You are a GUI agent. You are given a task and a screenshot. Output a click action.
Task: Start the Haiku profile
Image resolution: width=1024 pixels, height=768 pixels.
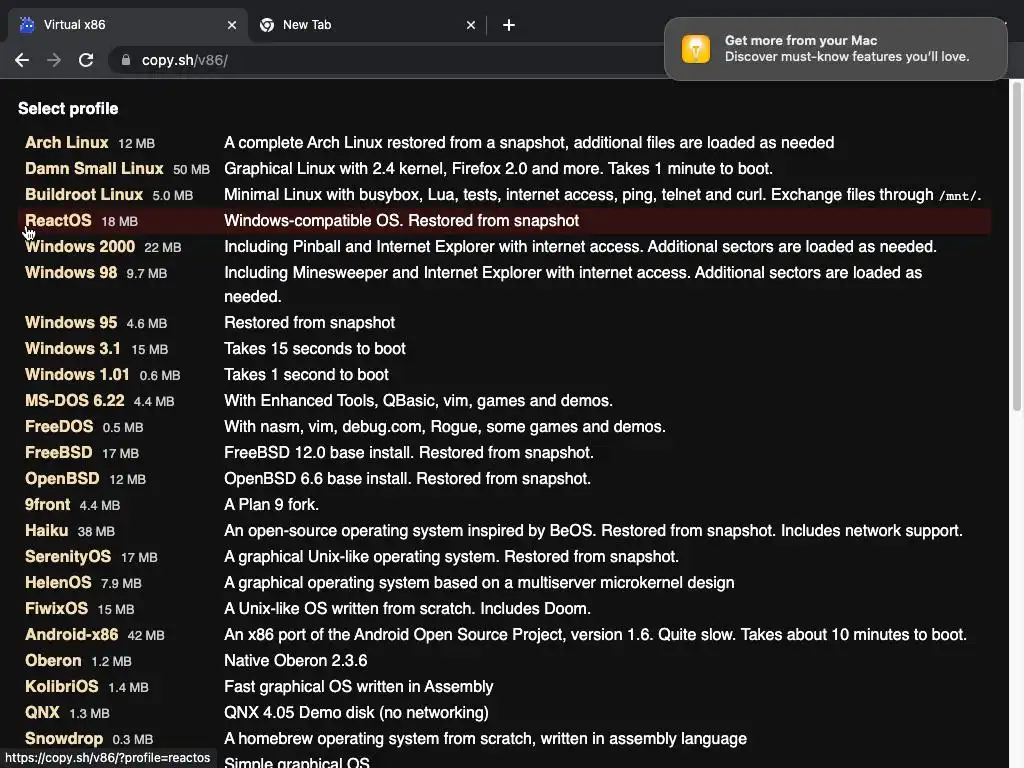[x=46, y=530]
